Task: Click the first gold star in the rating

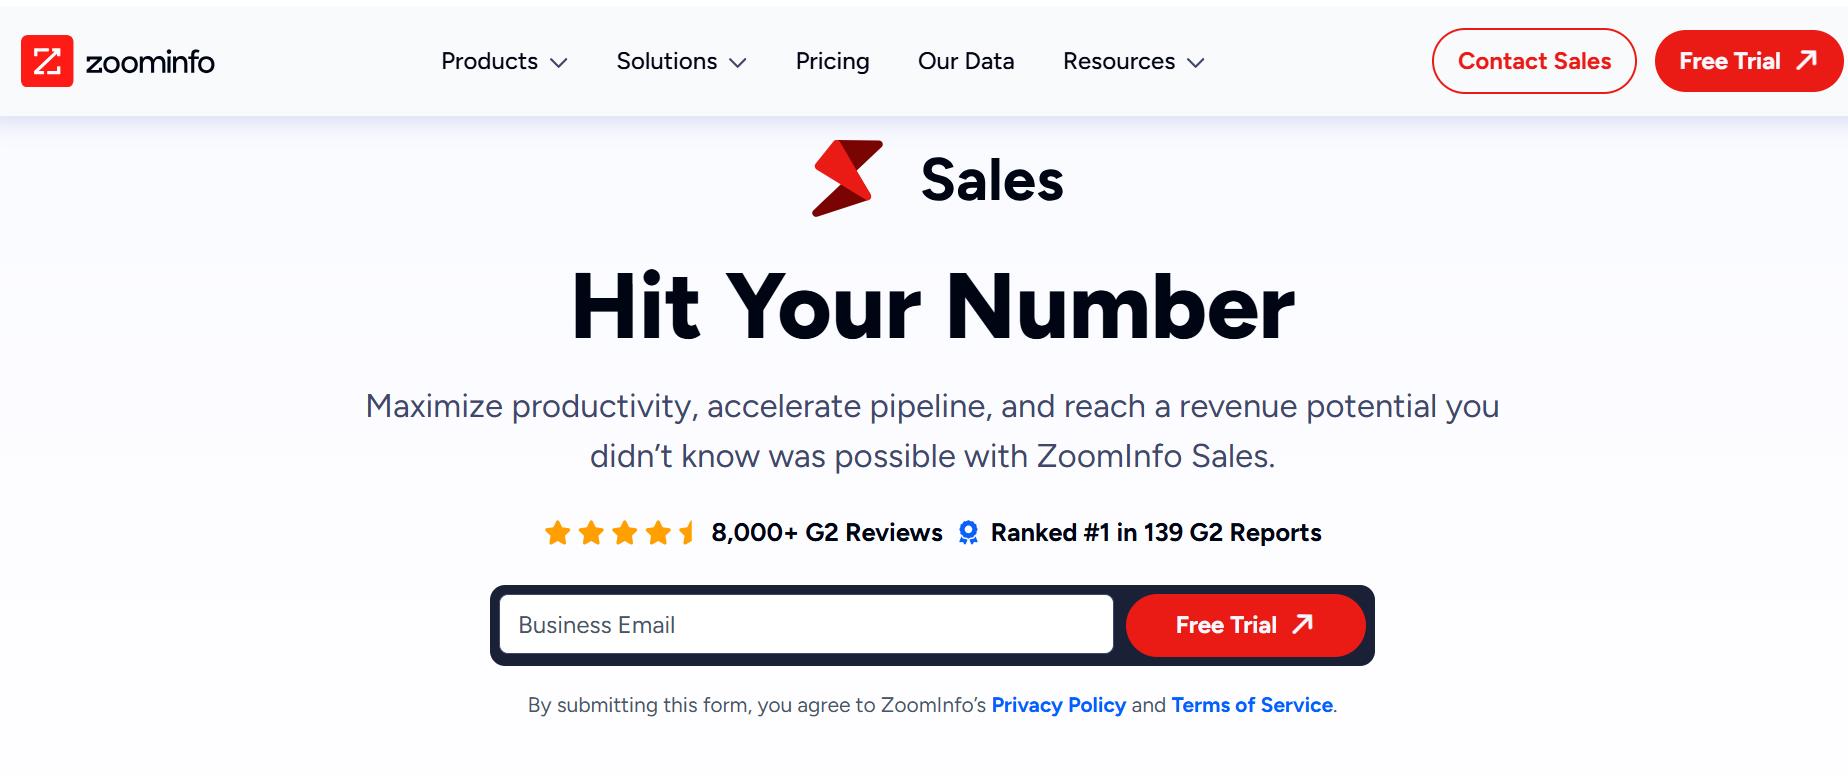Action: (x=558, y=533)
